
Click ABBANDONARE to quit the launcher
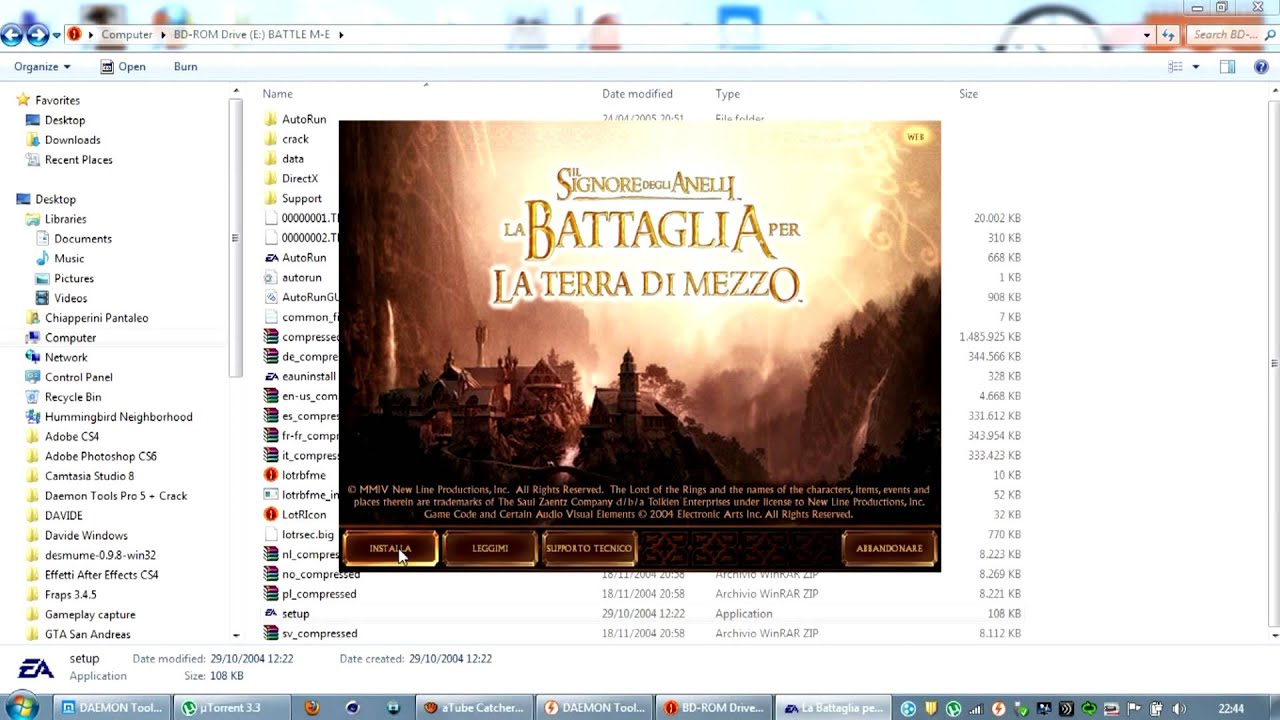[x=889, y=548]
